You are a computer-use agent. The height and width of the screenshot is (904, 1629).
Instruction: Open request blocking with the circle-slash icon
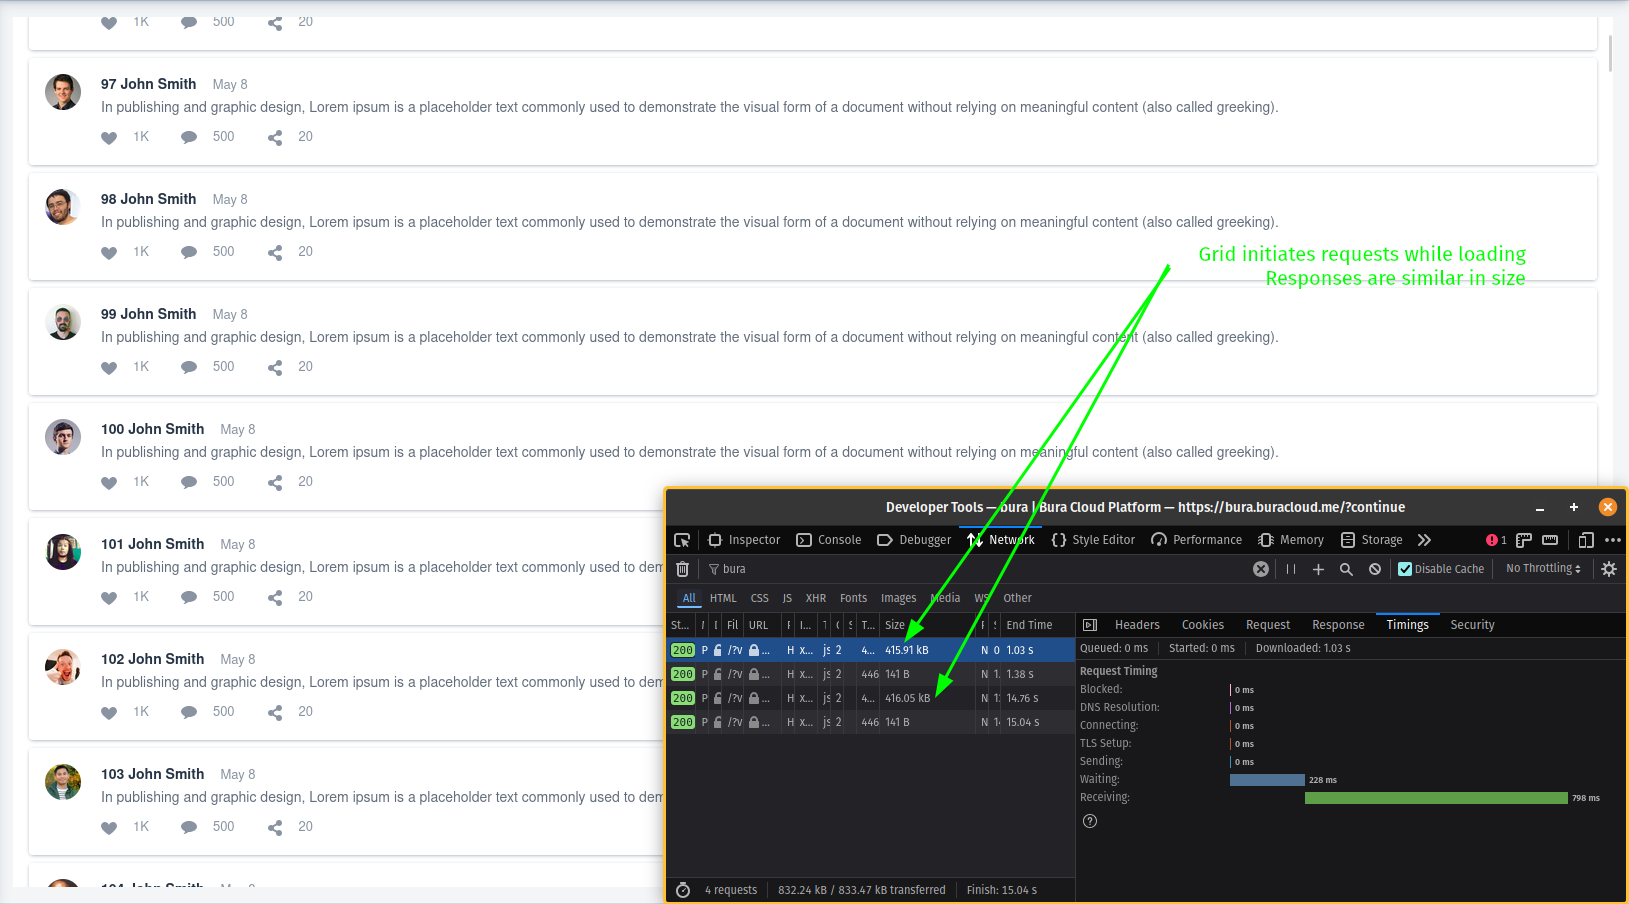pos(1375,569)
